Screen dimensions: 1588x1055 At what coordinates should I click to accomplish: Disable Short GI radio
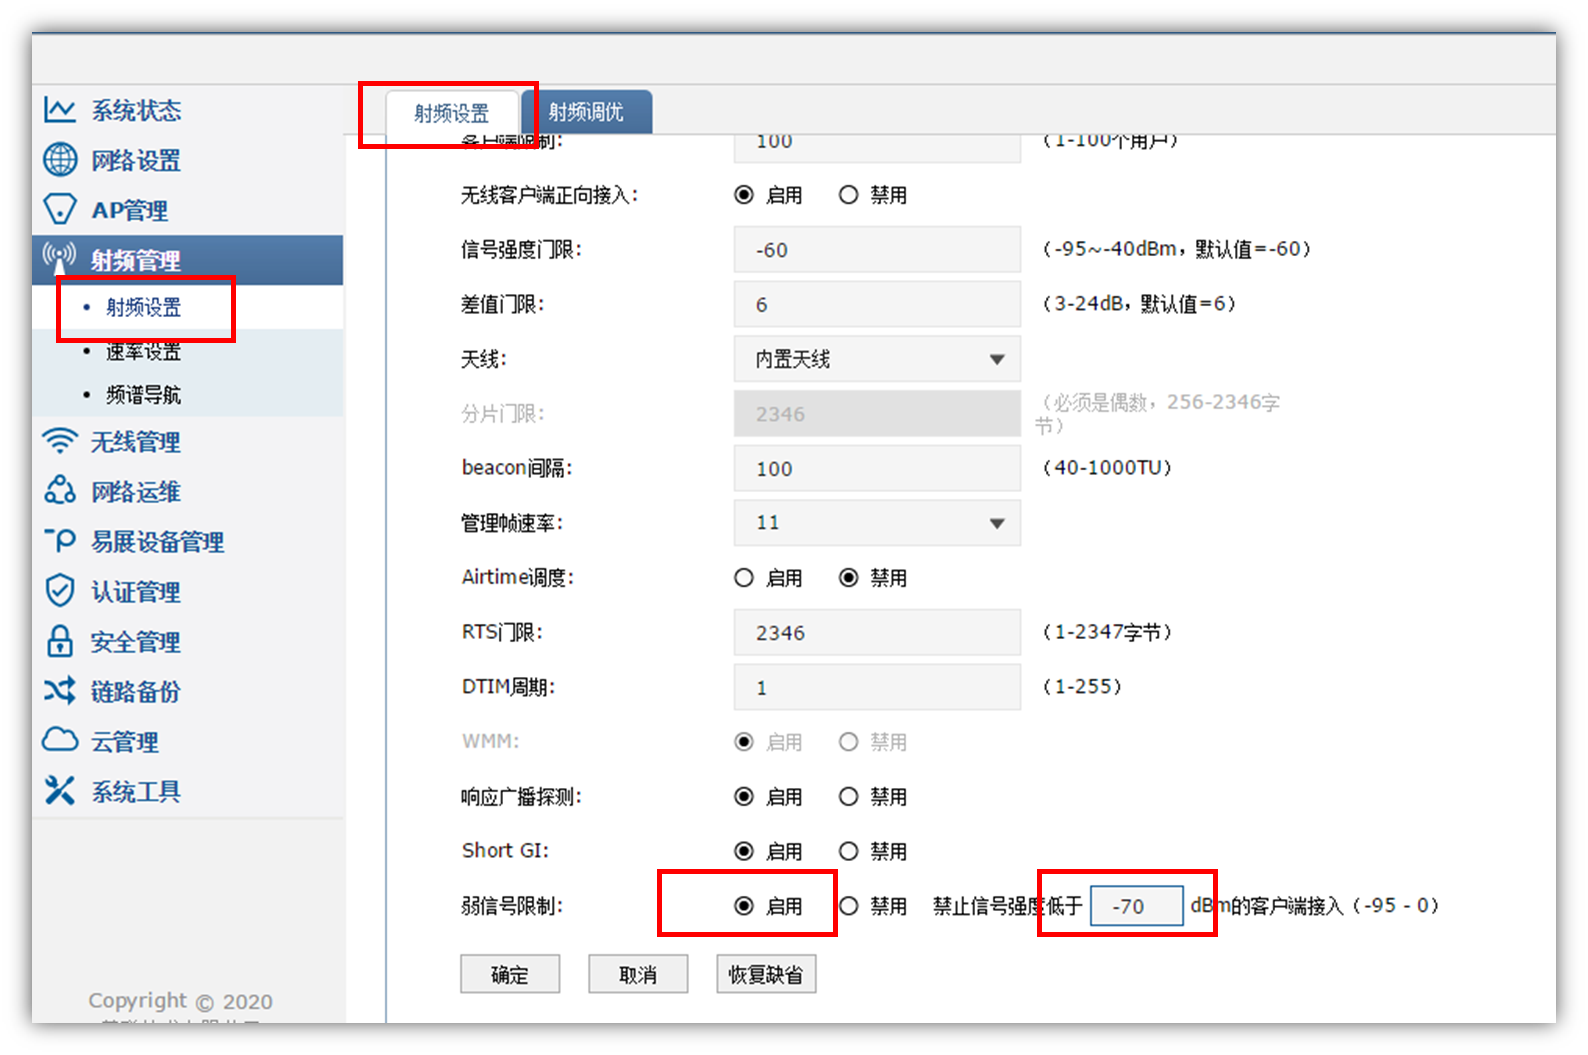pyautogui.click(x=849, y=851)
